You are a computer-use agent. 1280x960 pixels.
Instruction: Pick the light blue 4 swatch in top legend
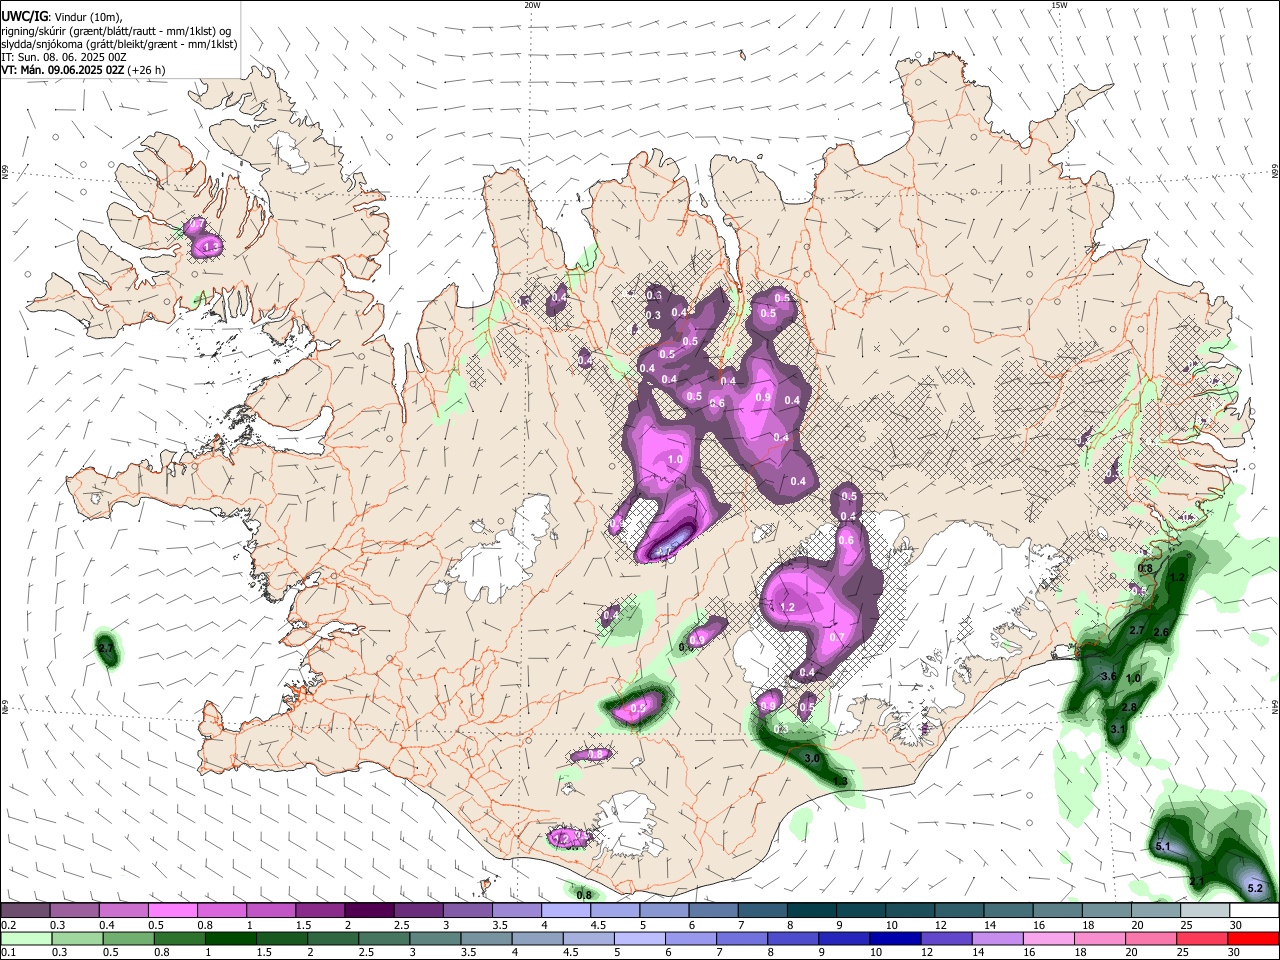tap(566, 911)
